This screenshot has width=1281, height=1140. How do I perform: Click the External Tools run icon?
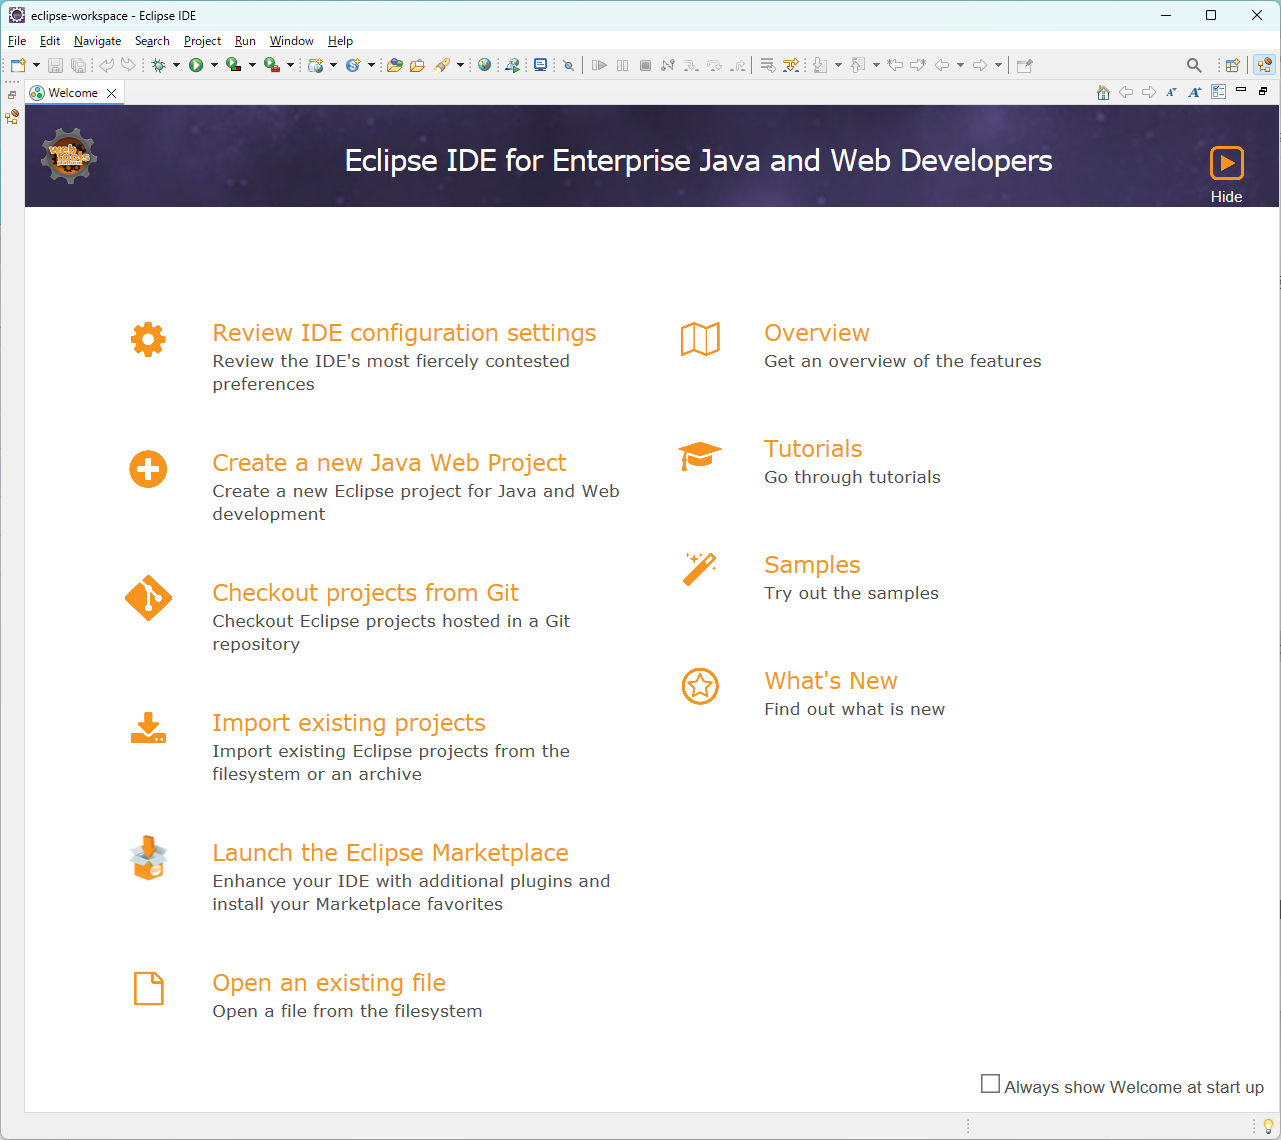click(271, 65)
